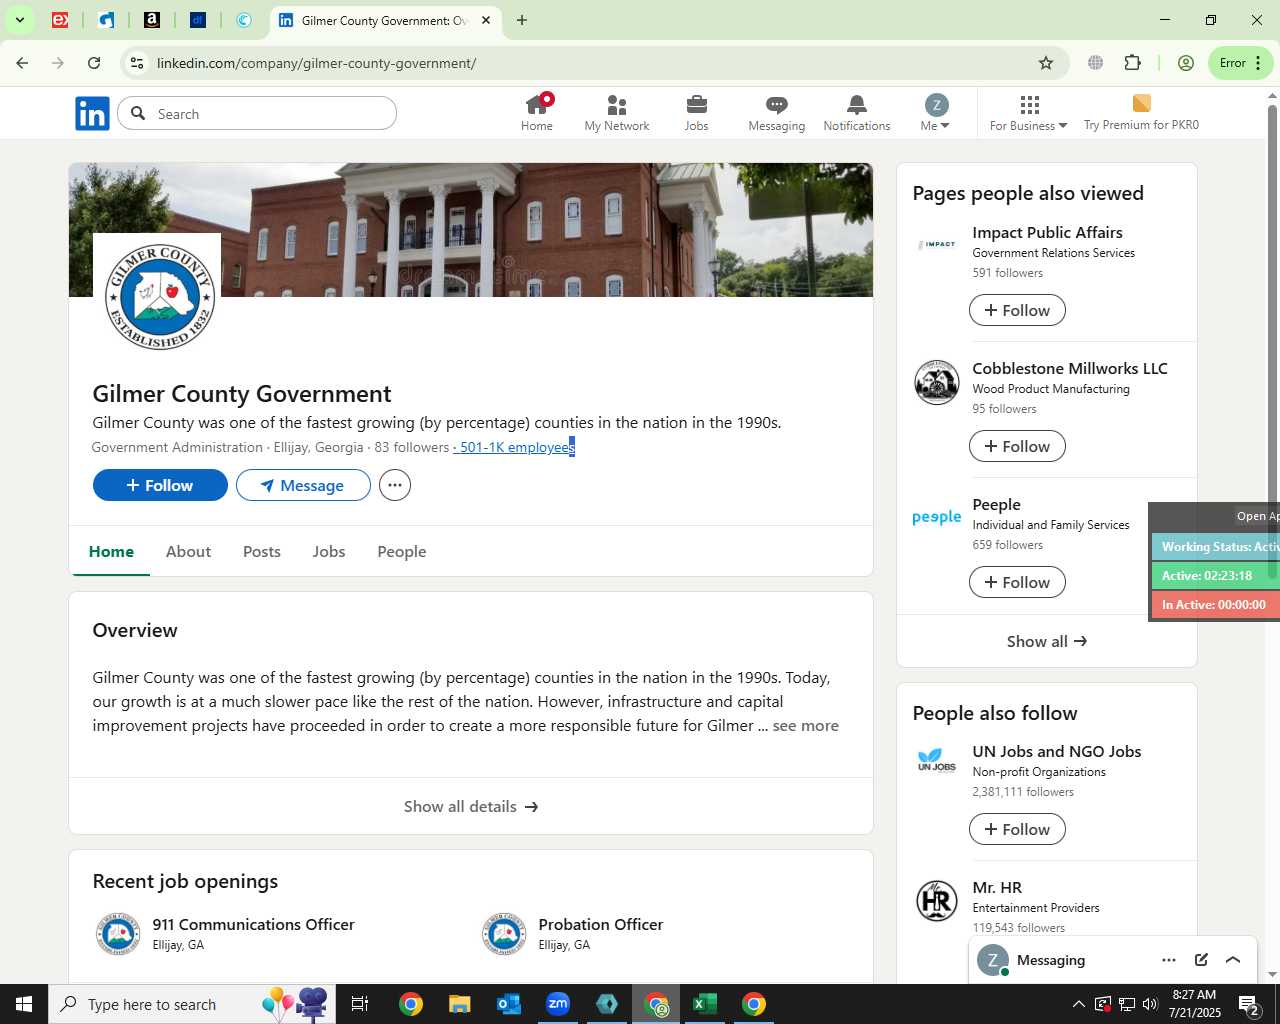Click the Gilmer County seal logo

[x=160, y=297]
